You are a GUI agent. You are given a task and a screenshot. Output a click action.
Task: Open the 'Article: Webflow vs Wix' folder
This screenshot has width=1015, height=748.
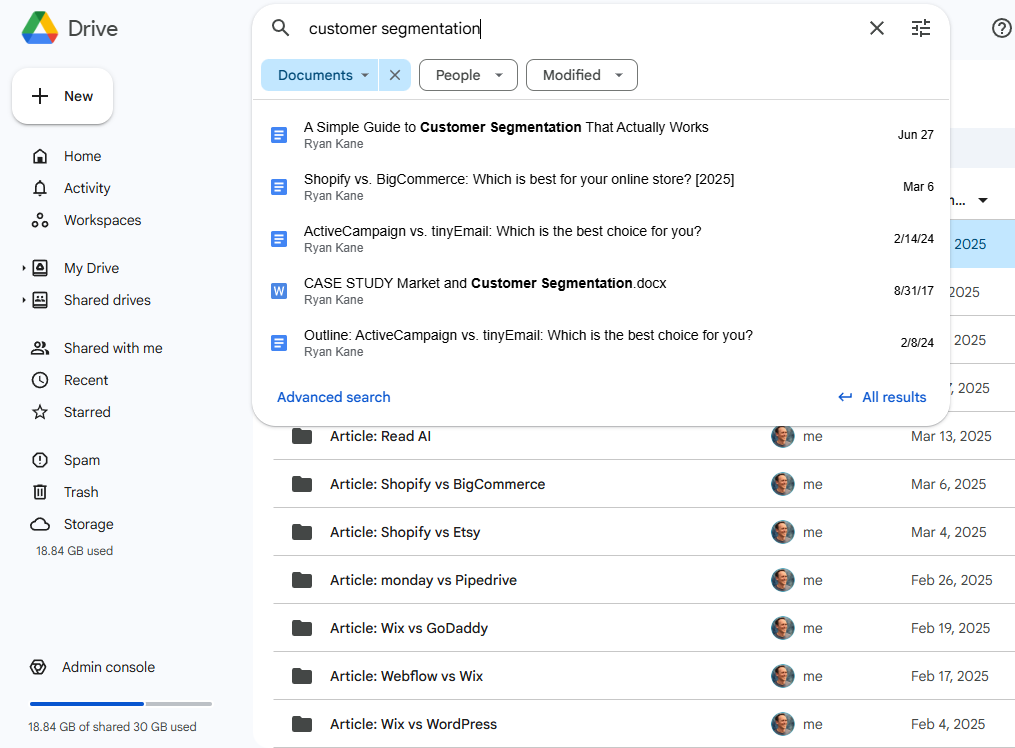click(x=407, y=676)
